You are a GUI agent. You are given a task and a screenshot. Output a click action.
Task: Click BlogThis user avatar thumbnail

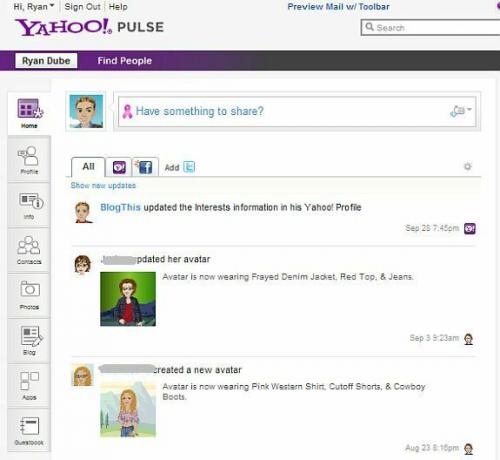point(83,212)
